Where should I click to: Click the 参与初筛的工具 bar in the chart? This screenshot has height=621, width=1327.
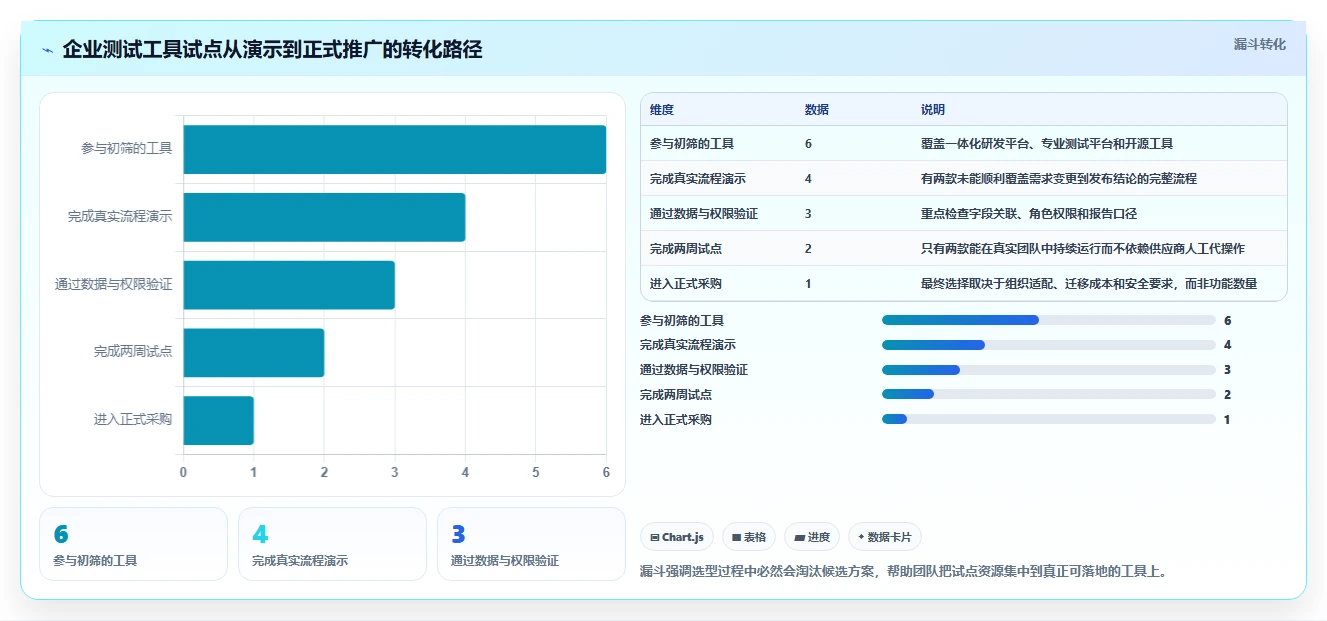[394, 149]
